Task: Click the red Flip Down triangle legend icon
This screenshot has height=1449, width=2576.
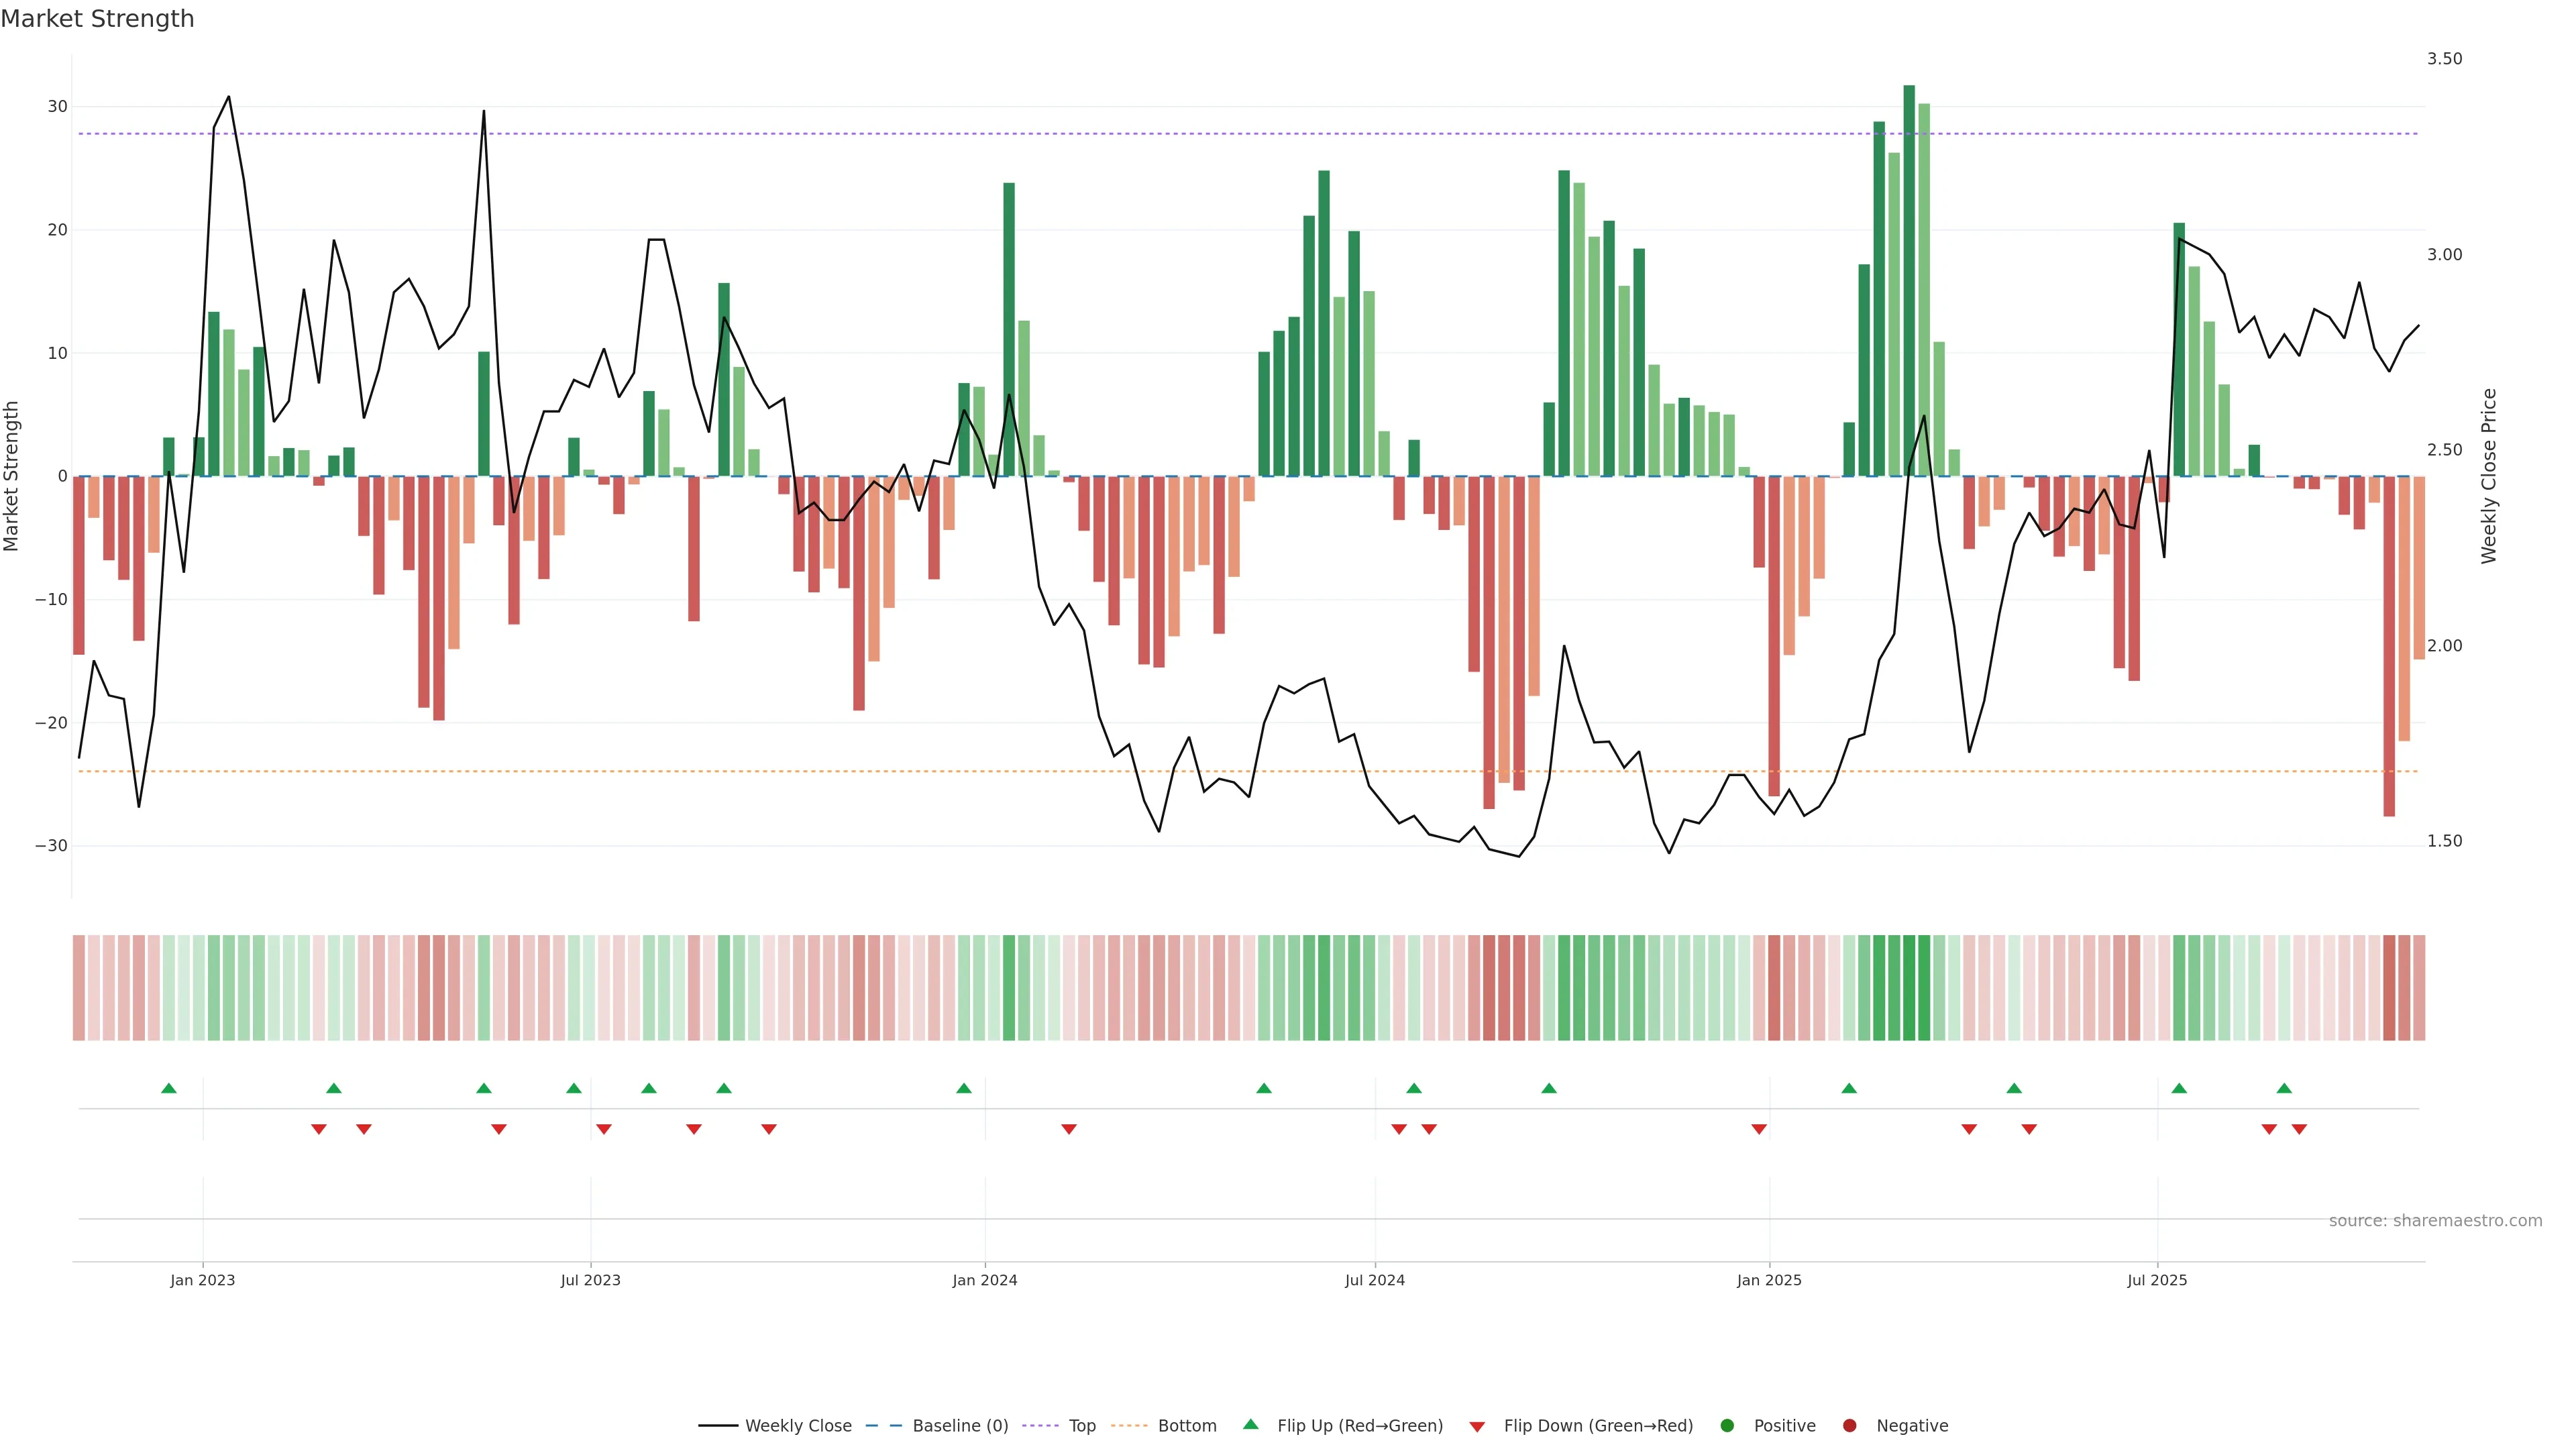Action: (1477, 1427)
